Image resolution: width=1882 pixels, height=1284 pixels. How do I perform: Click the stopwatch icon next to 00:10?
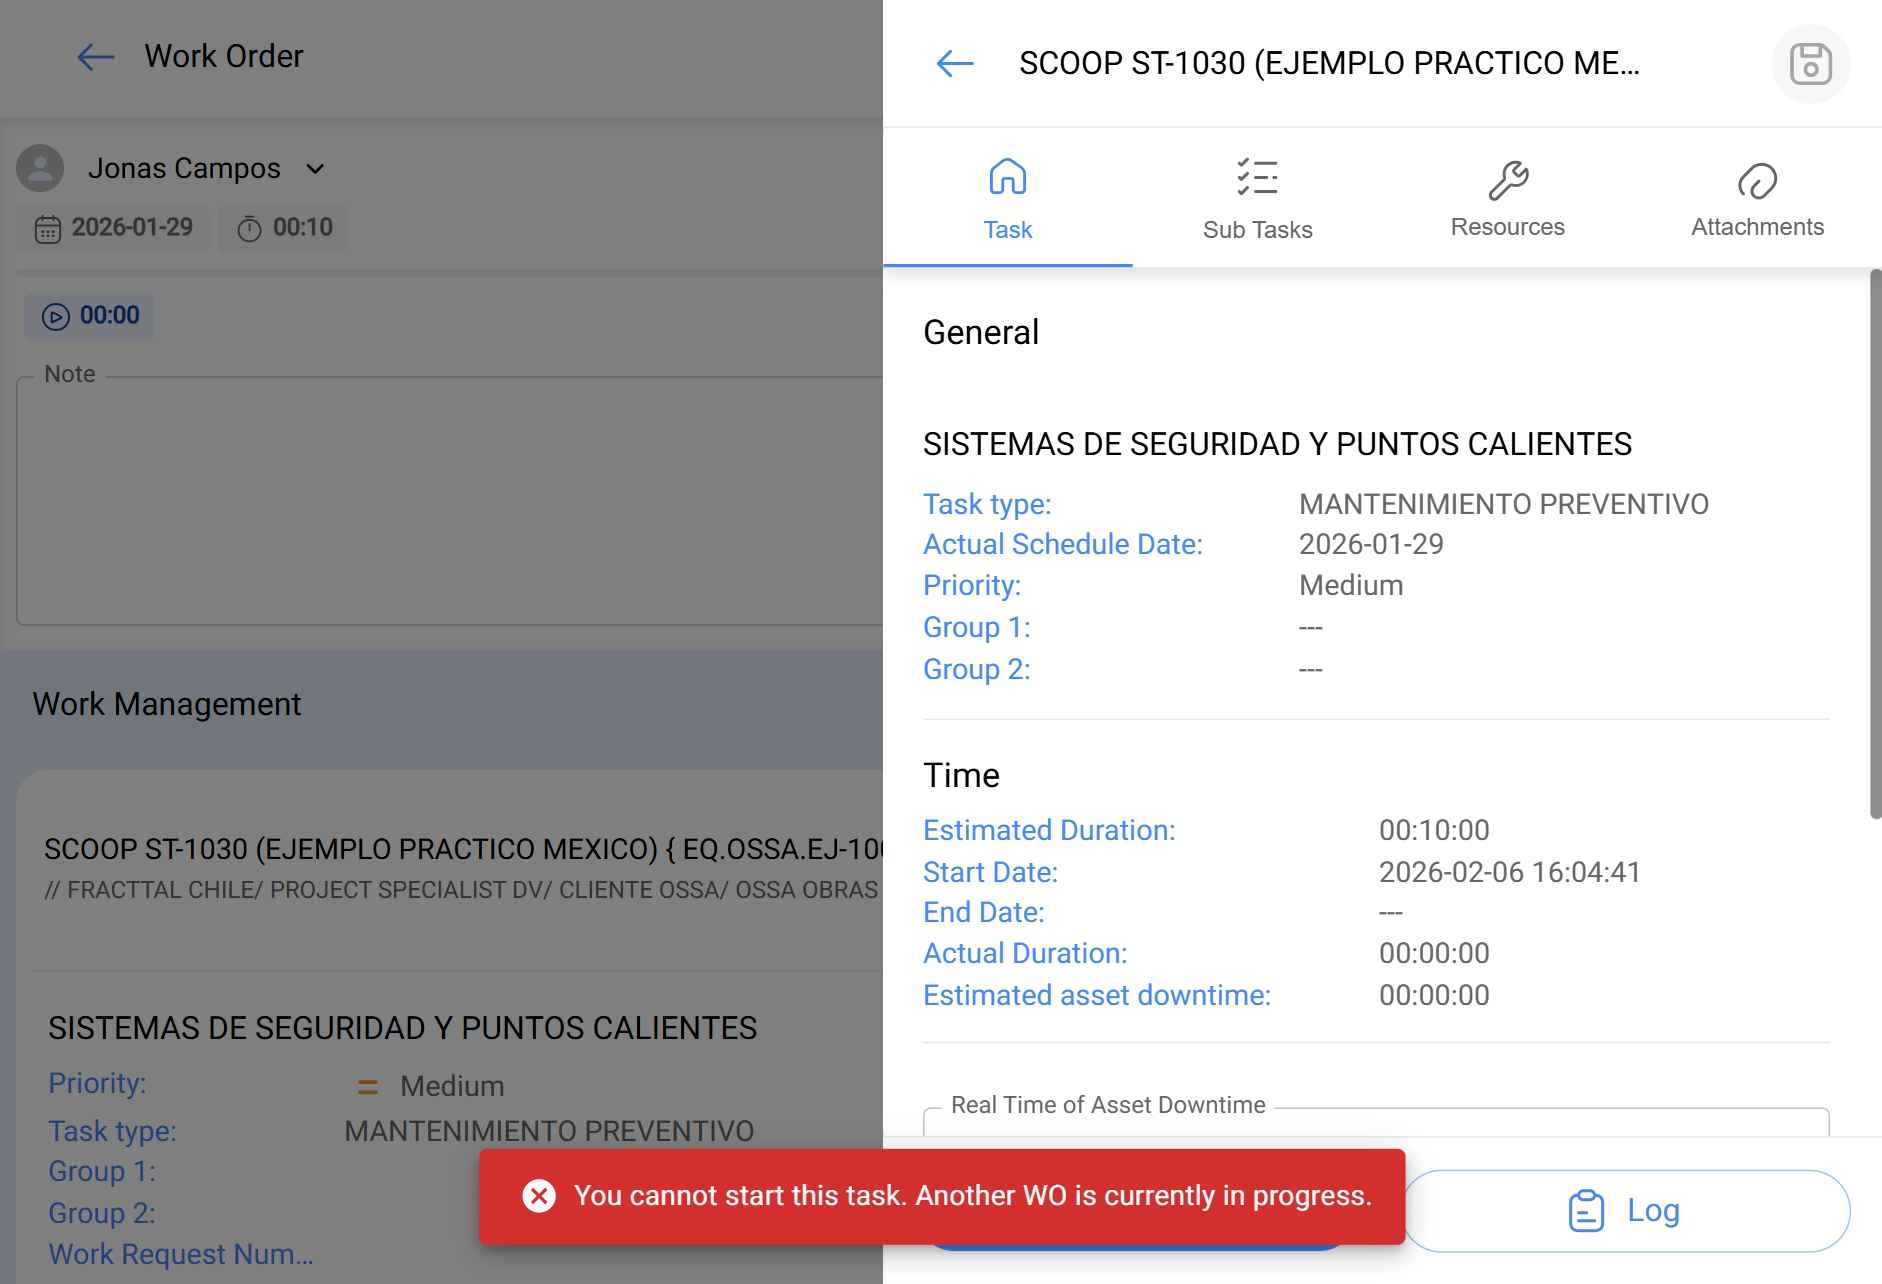(250, 228)
